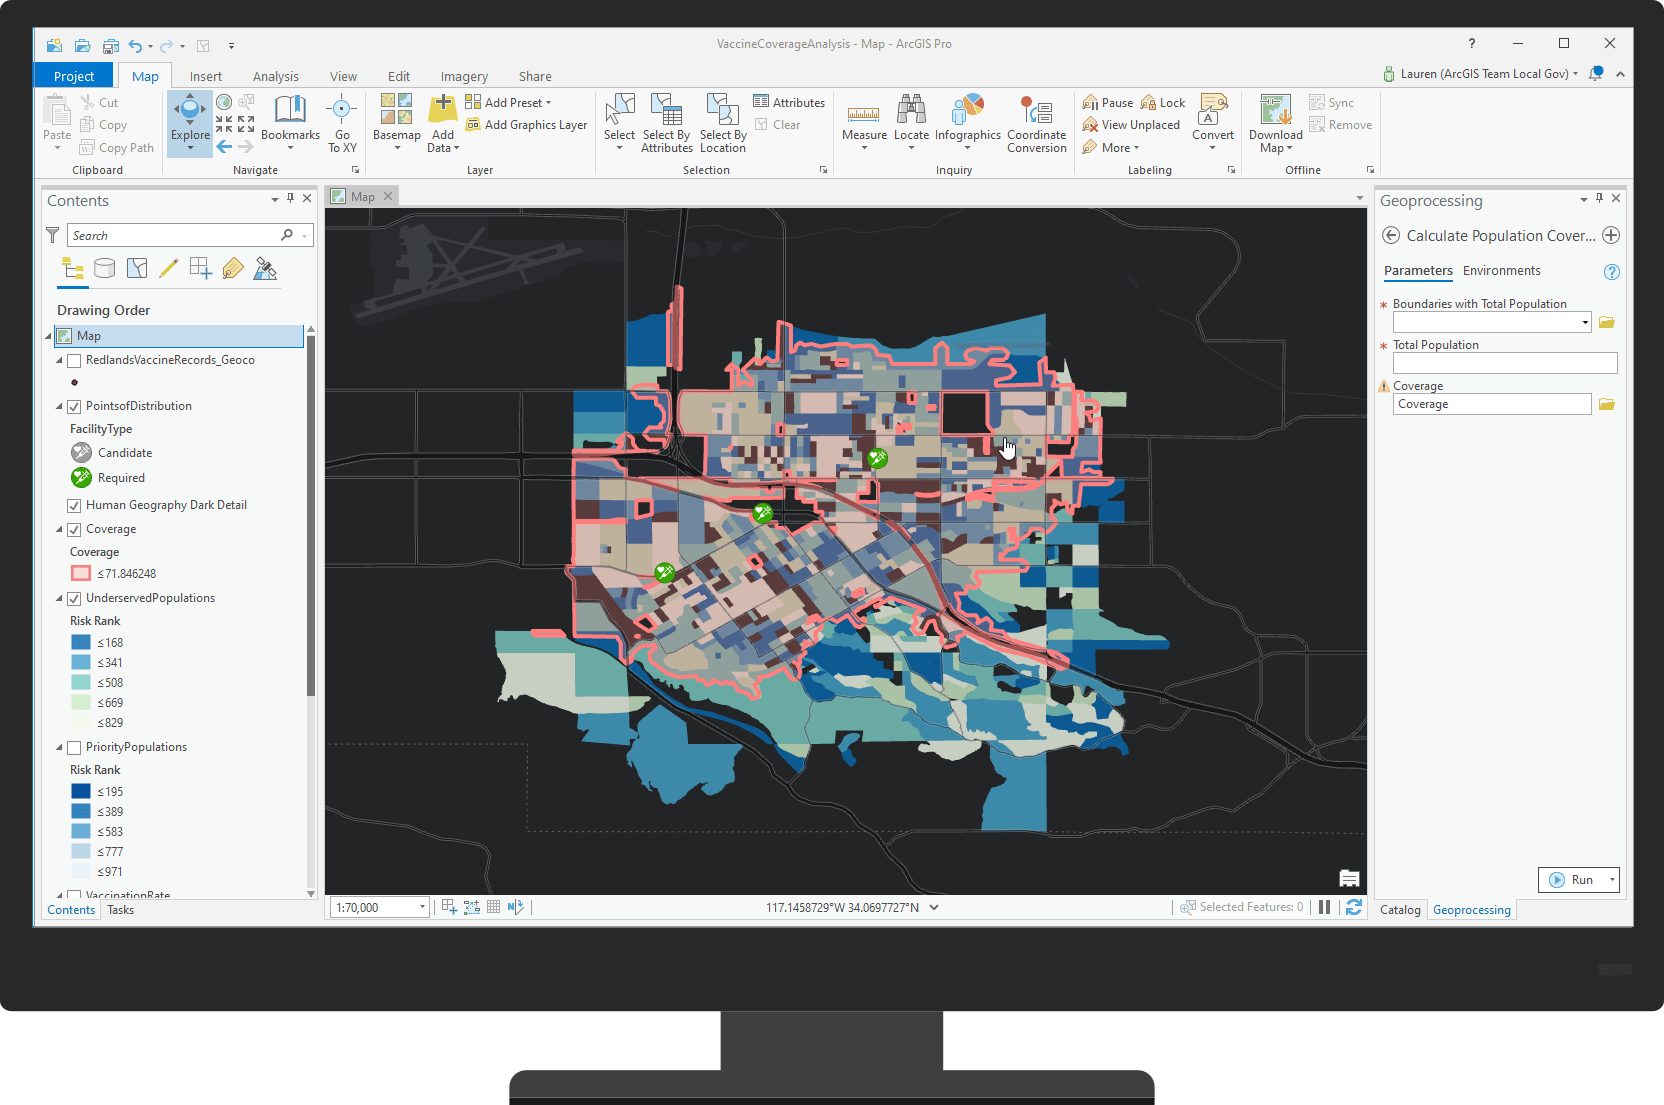Click the List By Editing pencil icon
The width and height of the screenshot is (1664, 1105).
[169, 268]
